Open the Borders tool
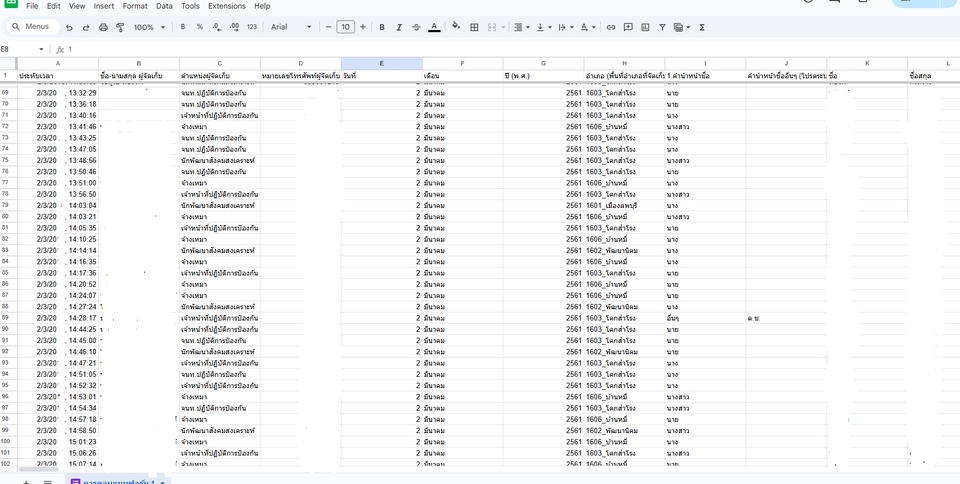 tap(474, 28)
